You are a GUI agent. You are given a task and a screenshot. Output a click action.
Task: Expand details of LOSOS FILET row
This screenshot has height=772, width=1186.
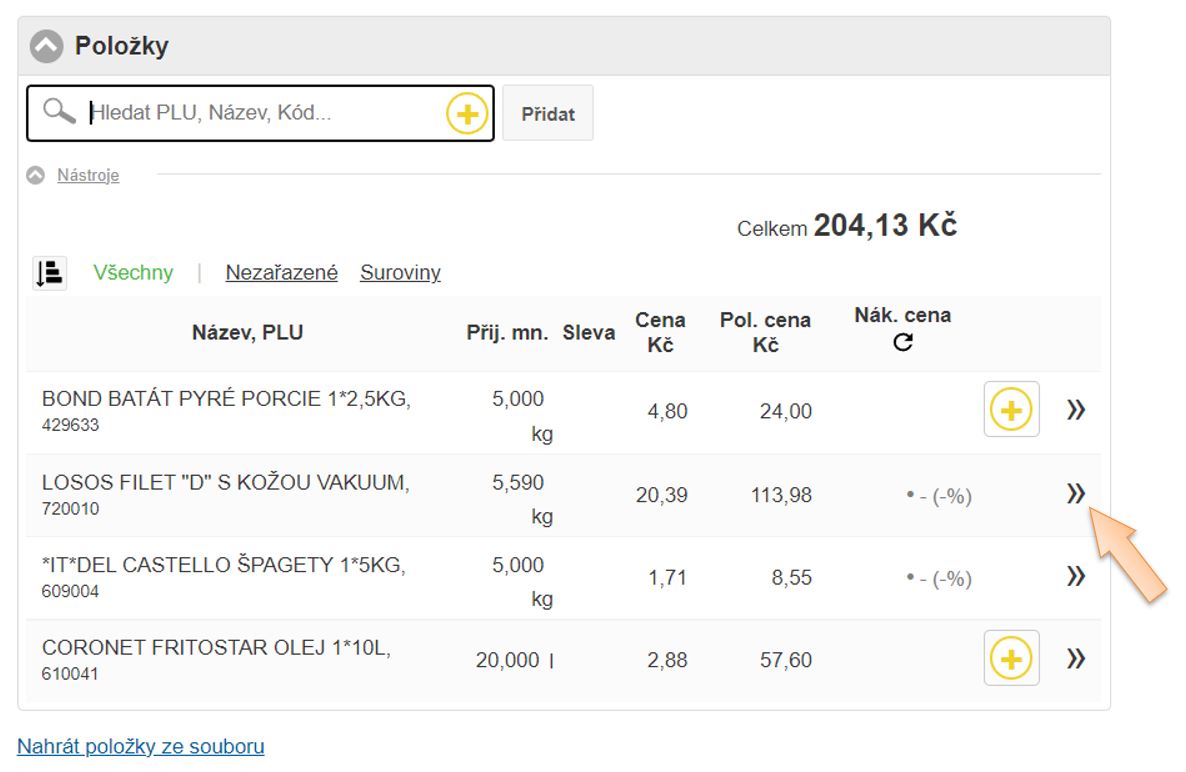[x=1075, y=492]
